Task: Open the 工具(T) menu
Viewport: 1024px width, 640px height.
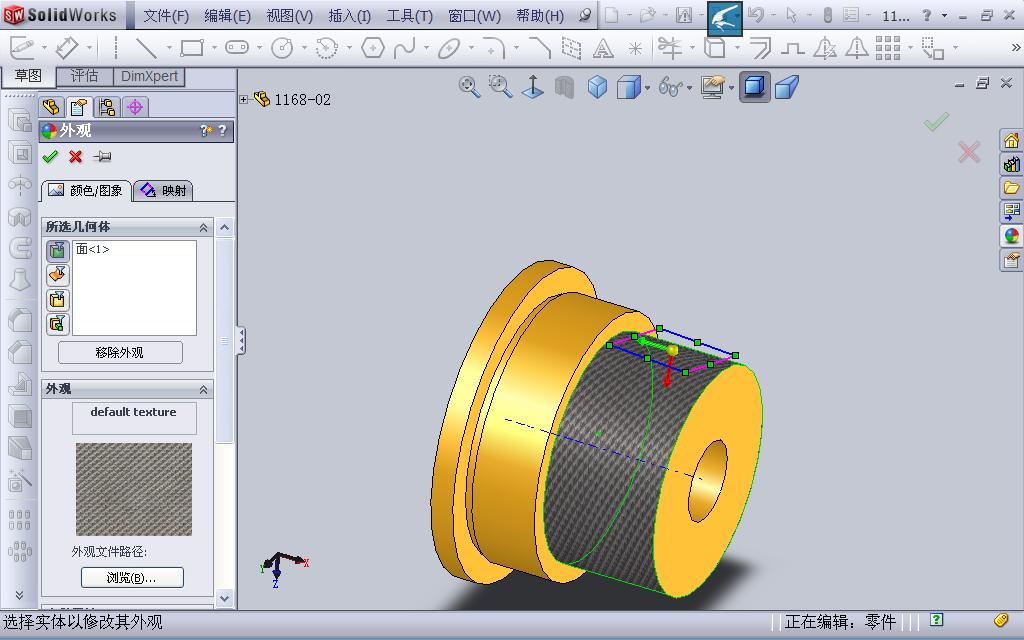Action: pyautogui.click(x=409, y=16)
